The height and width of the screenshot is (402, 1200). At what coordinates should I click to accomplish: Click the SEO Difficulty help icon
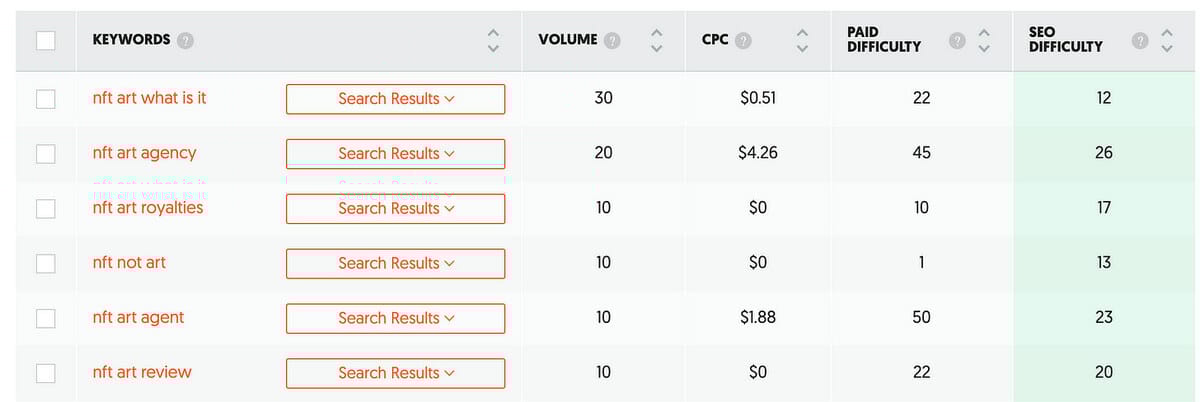coord(1140,40)
